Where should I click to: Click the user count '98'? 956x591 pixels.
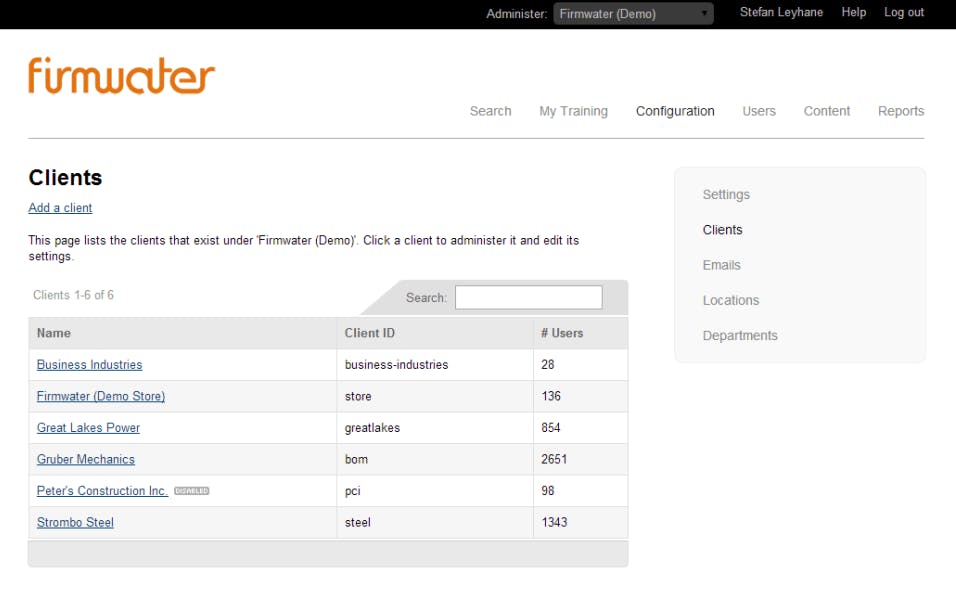[548, 491]
